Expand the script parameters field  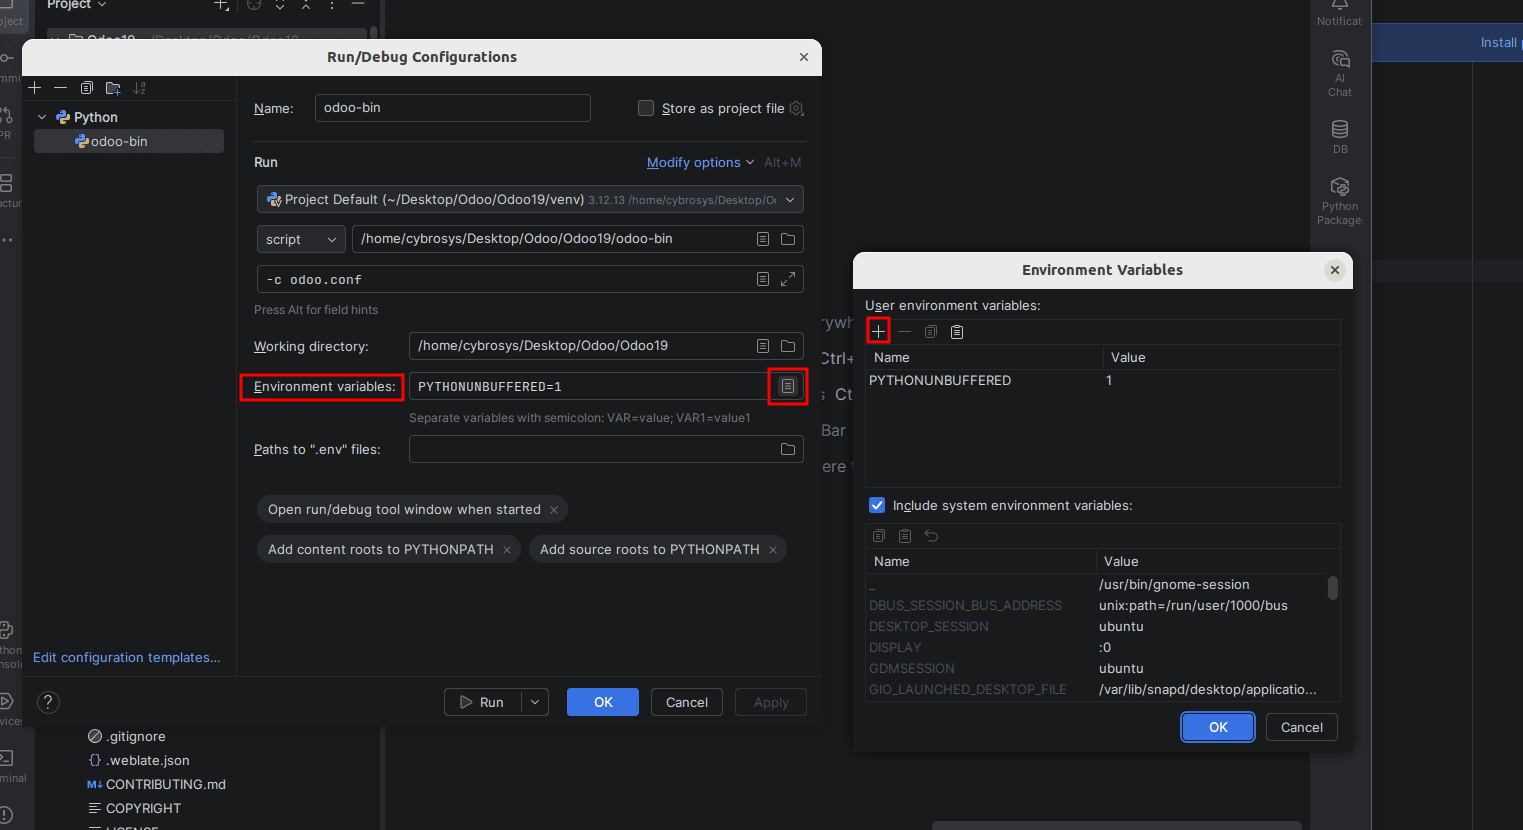tap(788, 279)
